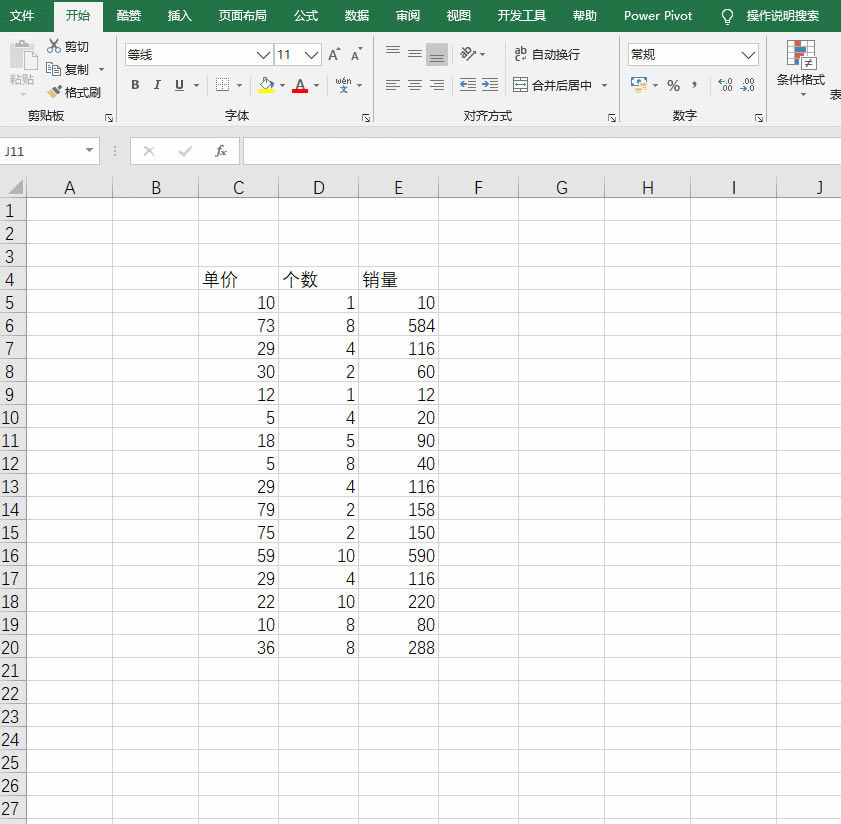Open the Review (审阅) tab
Image resolution: width=841 pixels, height=824 pixels.
coord(408,16)
